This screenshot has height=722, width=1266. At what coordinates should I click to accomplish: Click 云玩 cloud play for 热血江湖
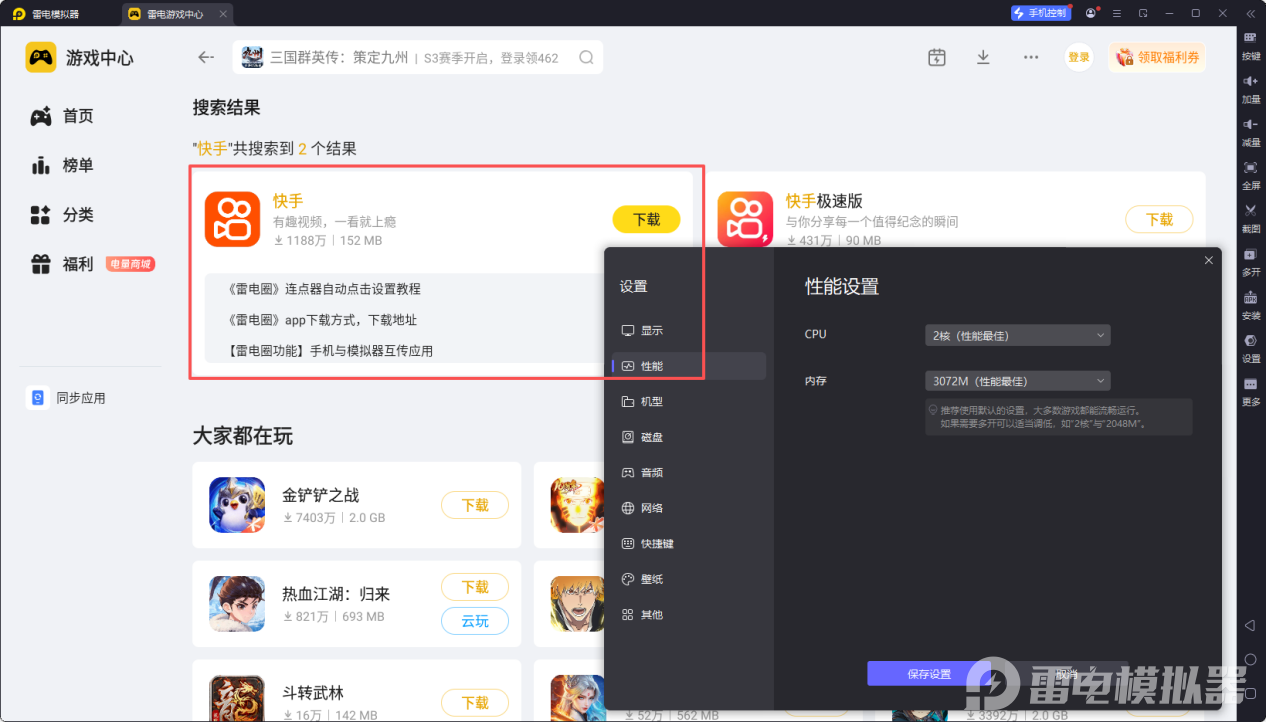tap(475, 621)
